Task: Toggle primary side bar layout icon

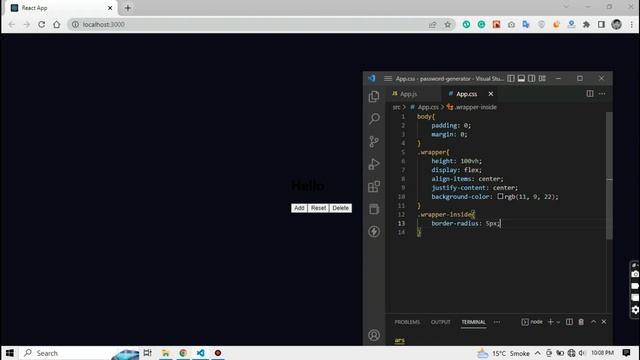Action: (511, 78)
